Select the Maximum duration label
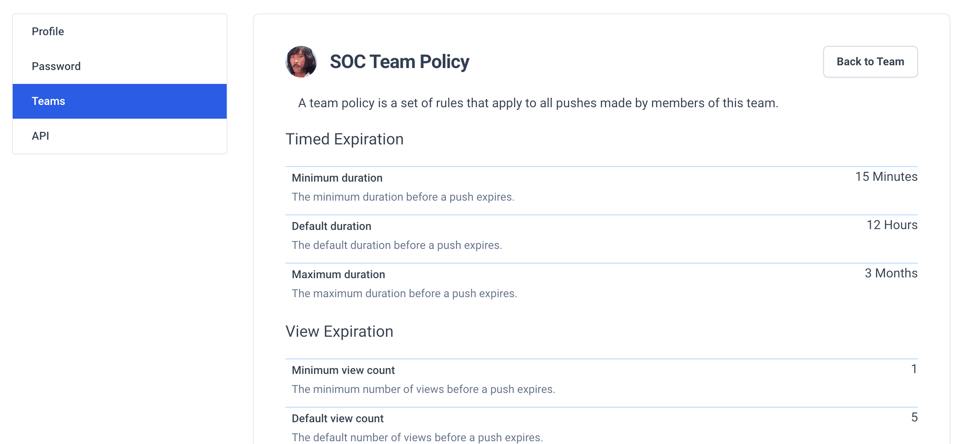Image resolution: width=960 pixels, height=444 pixels. [x=338, y=274]
